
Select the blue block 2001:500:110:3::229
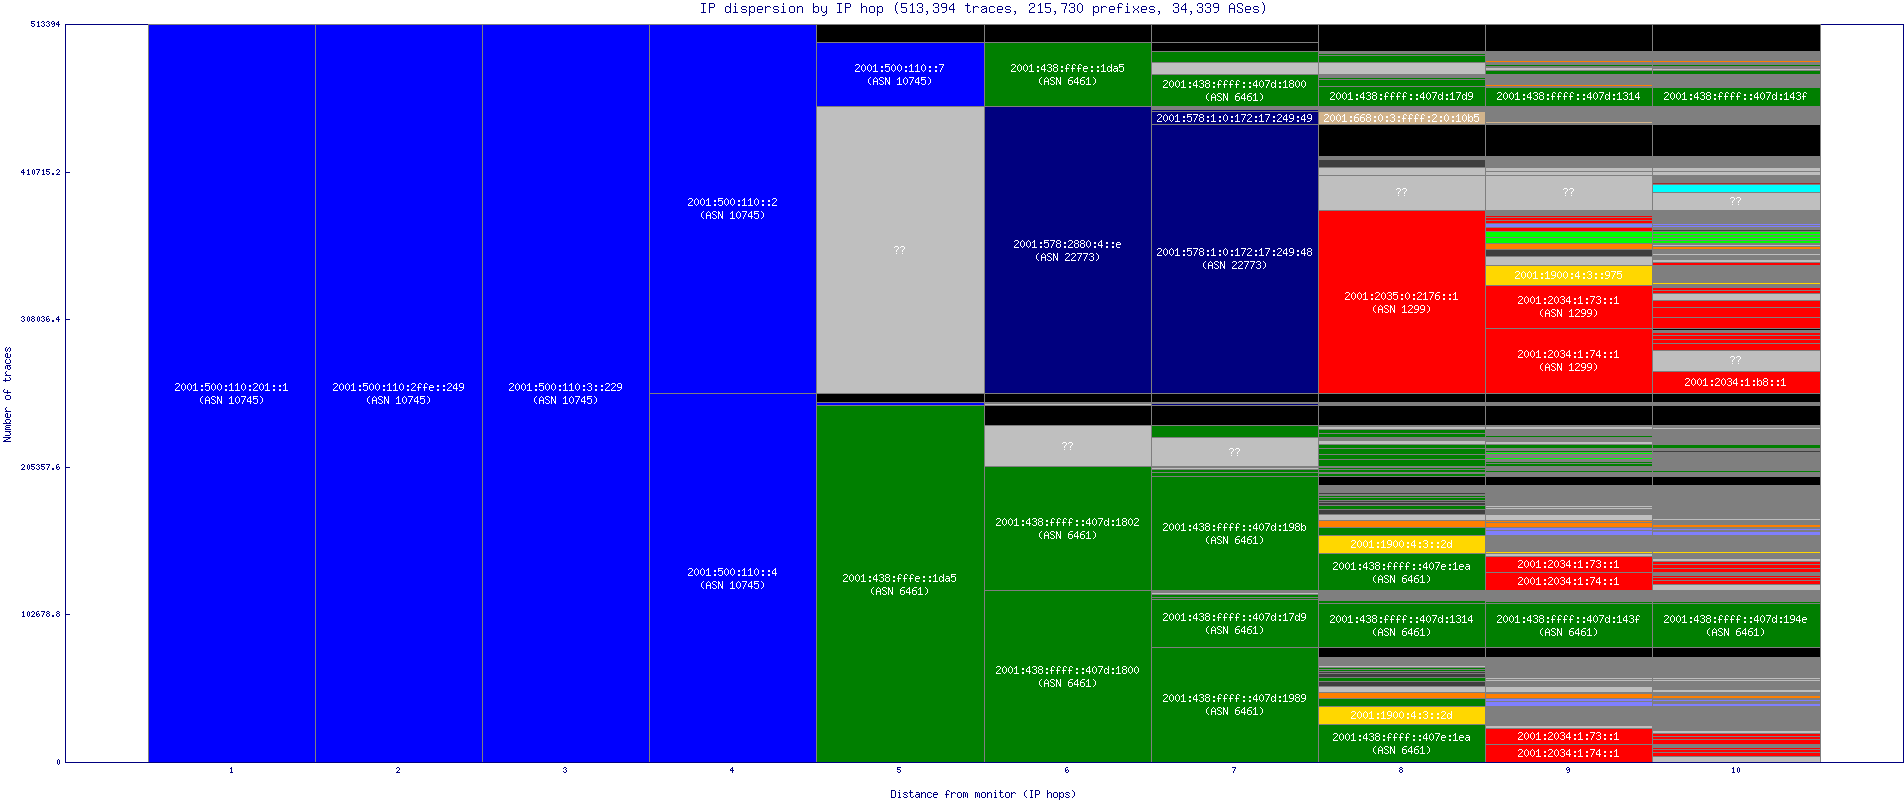(566, 393)
